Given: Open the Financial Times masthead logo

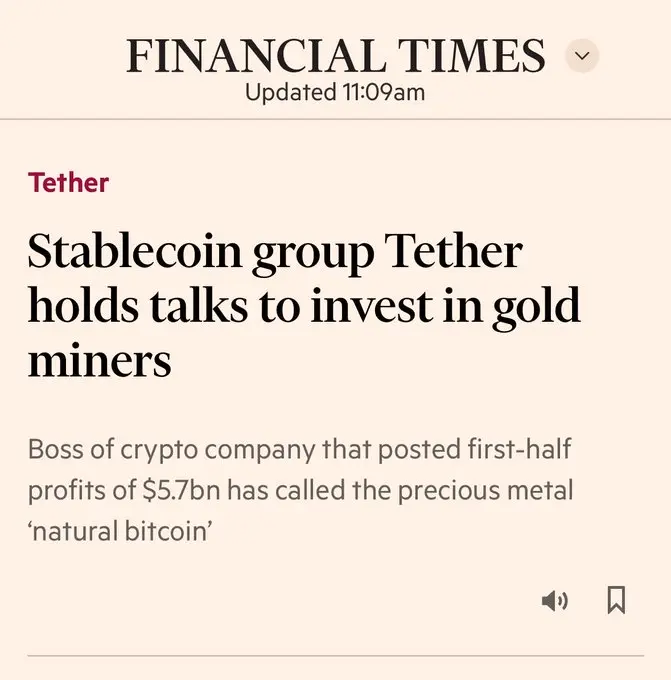Looking at the screenshot, I should (x=335, y=56).
